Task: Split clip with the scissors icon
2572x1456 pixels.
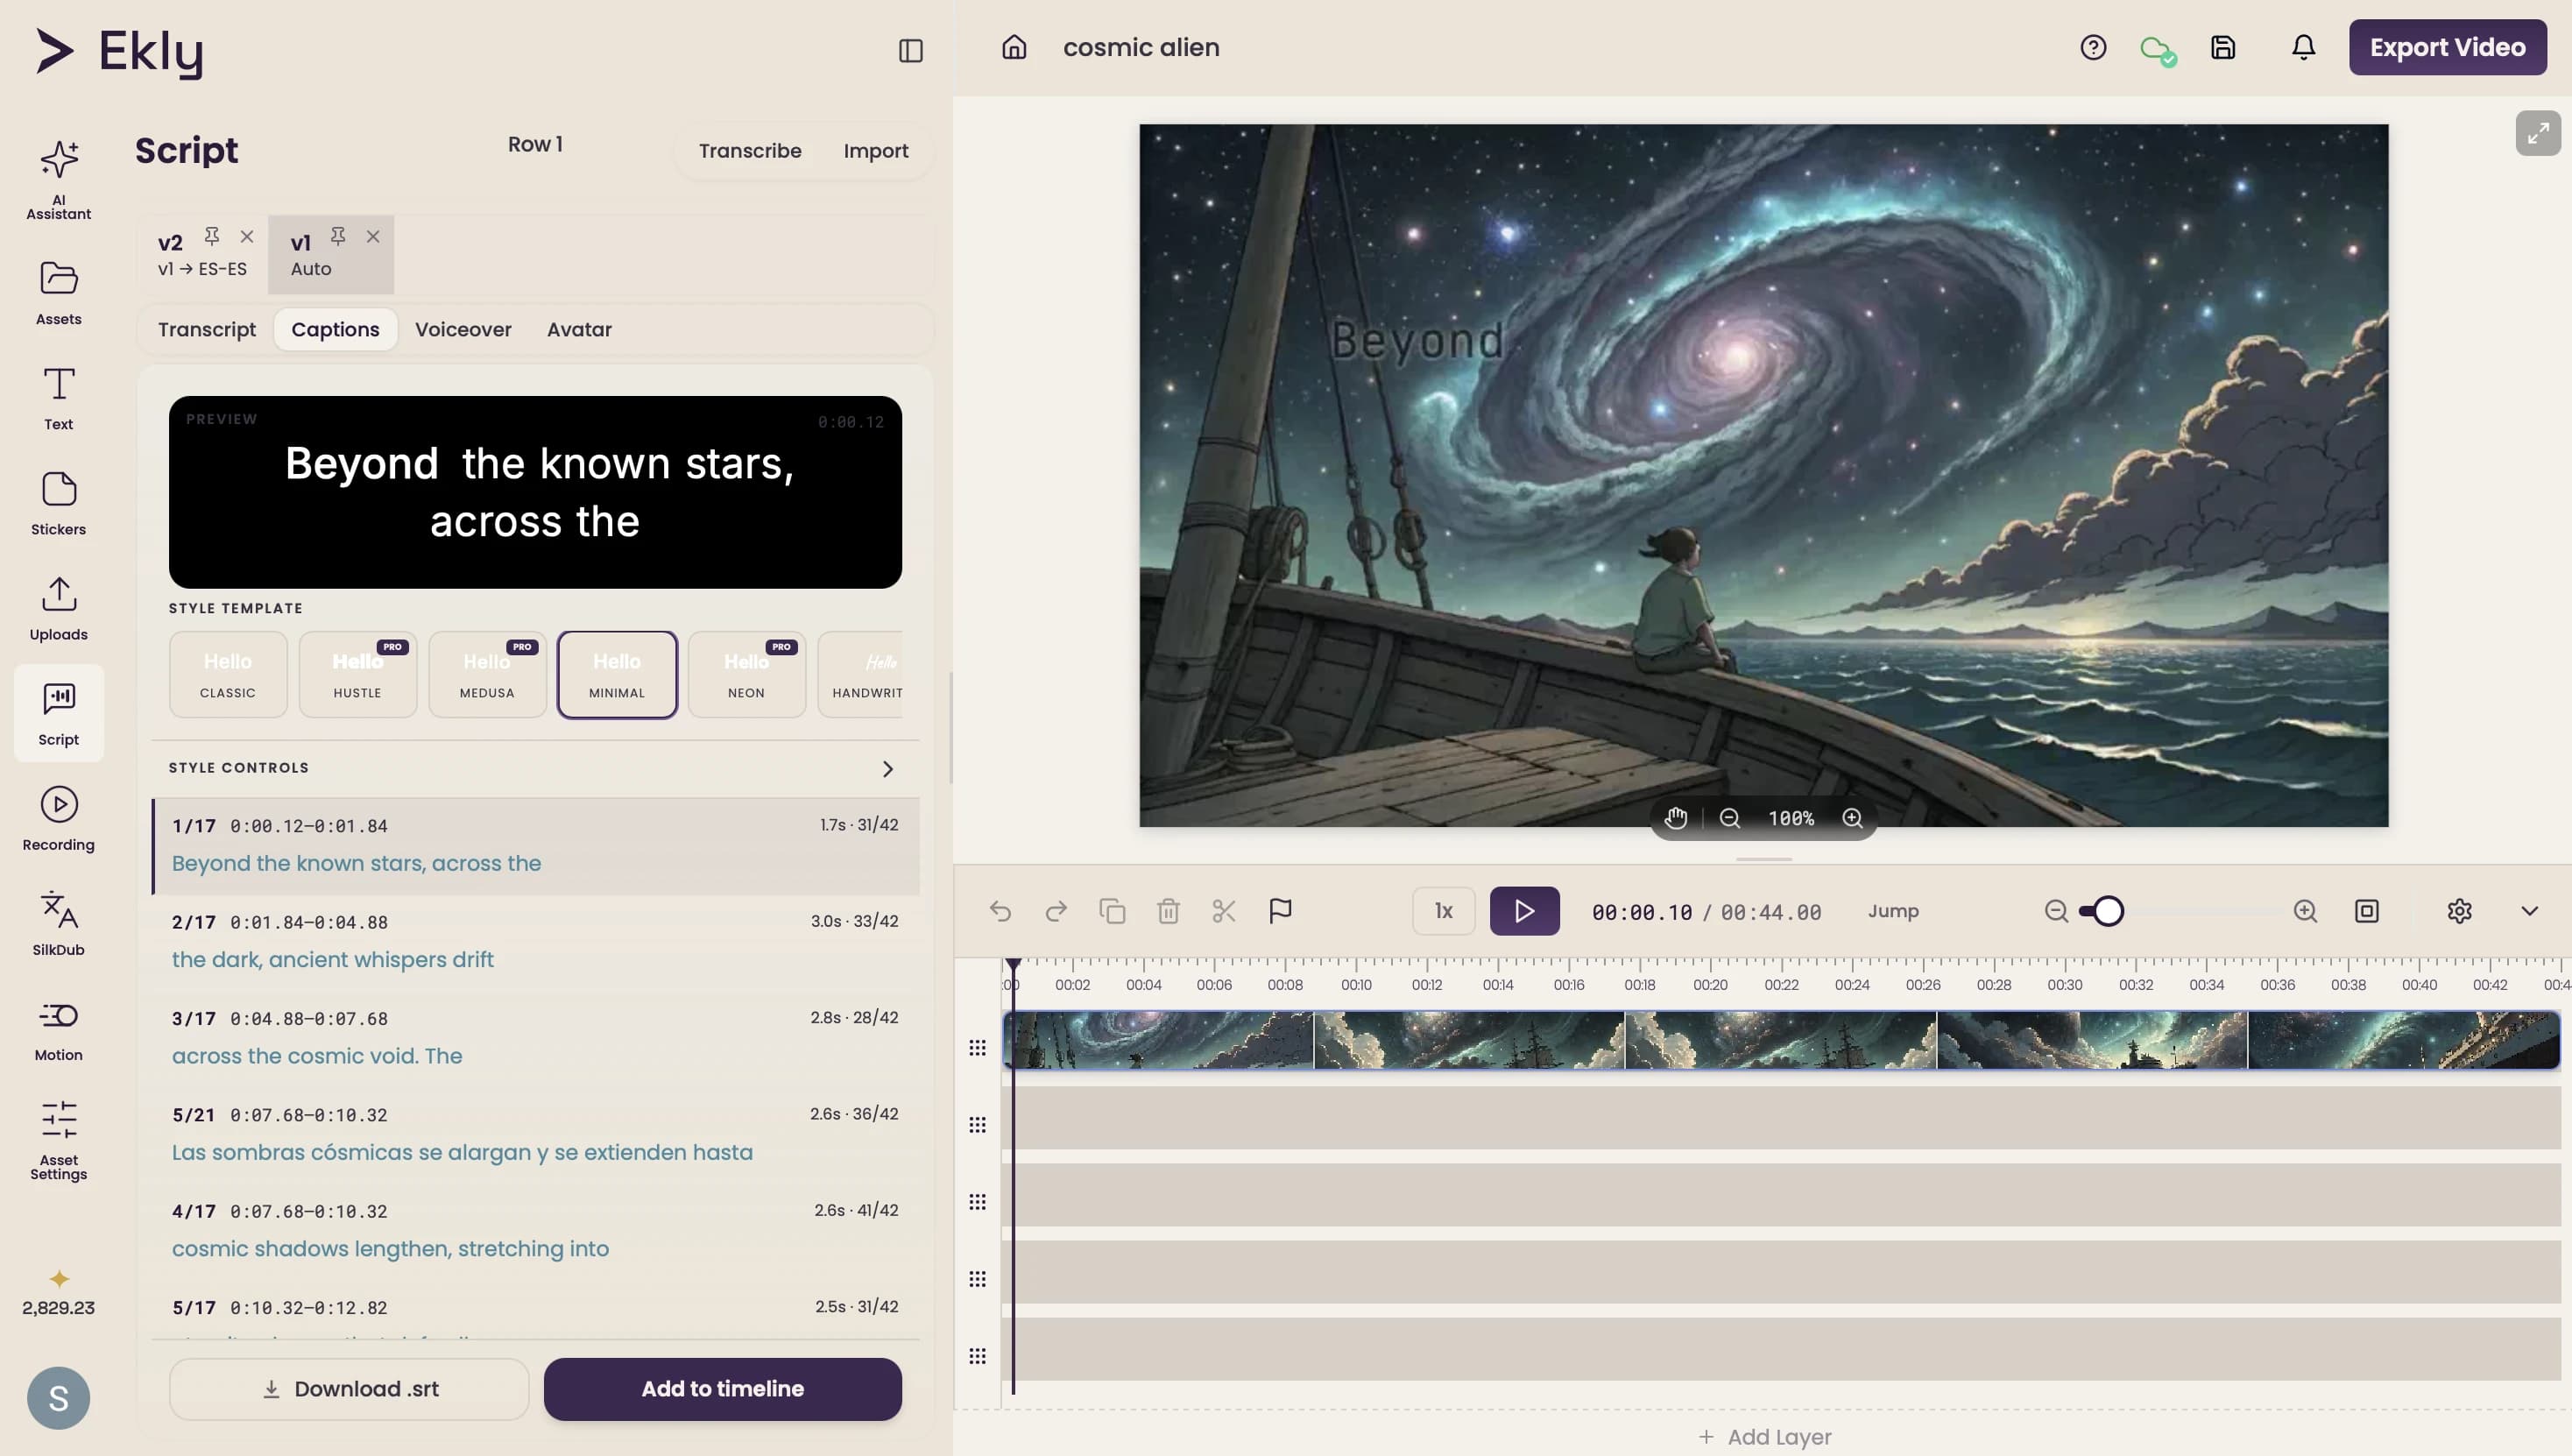Action: [x=1224, y=911]
